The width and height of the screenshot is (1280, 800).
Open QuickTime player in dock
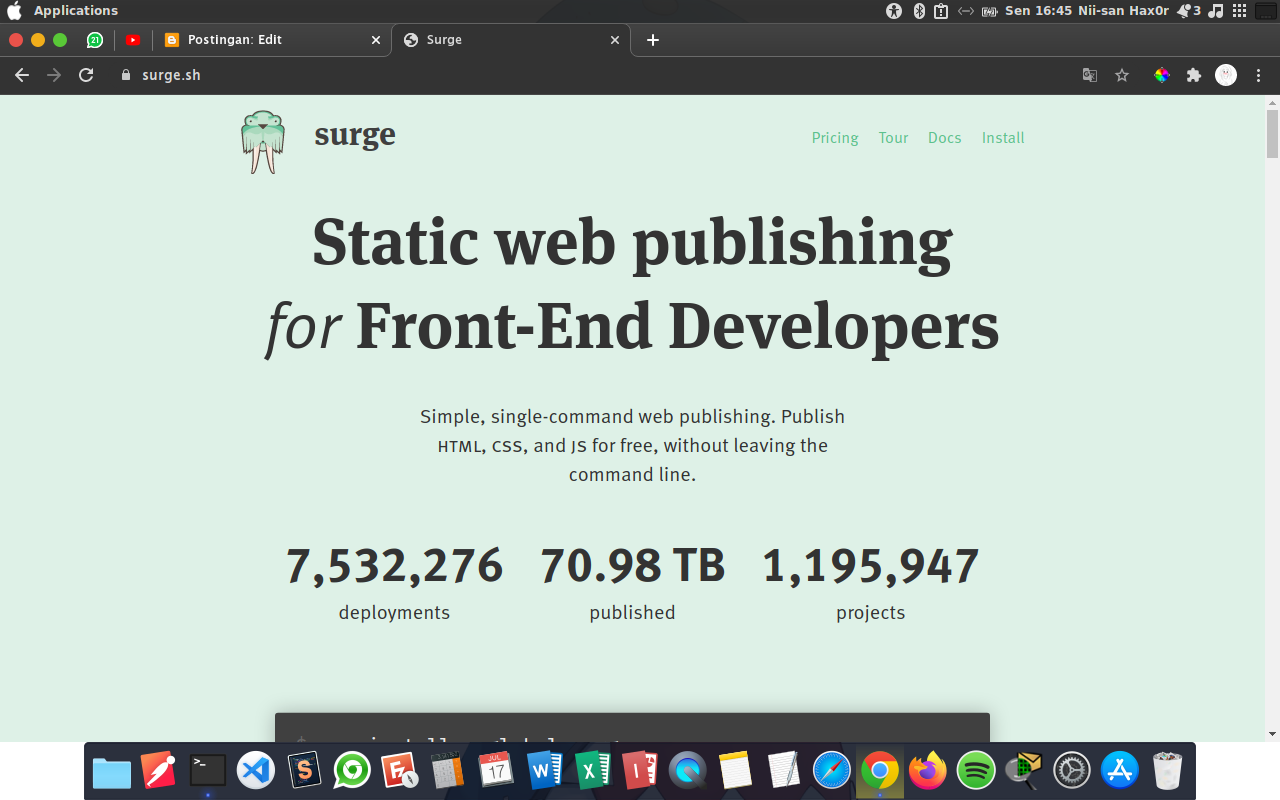[x=688, y=771]
